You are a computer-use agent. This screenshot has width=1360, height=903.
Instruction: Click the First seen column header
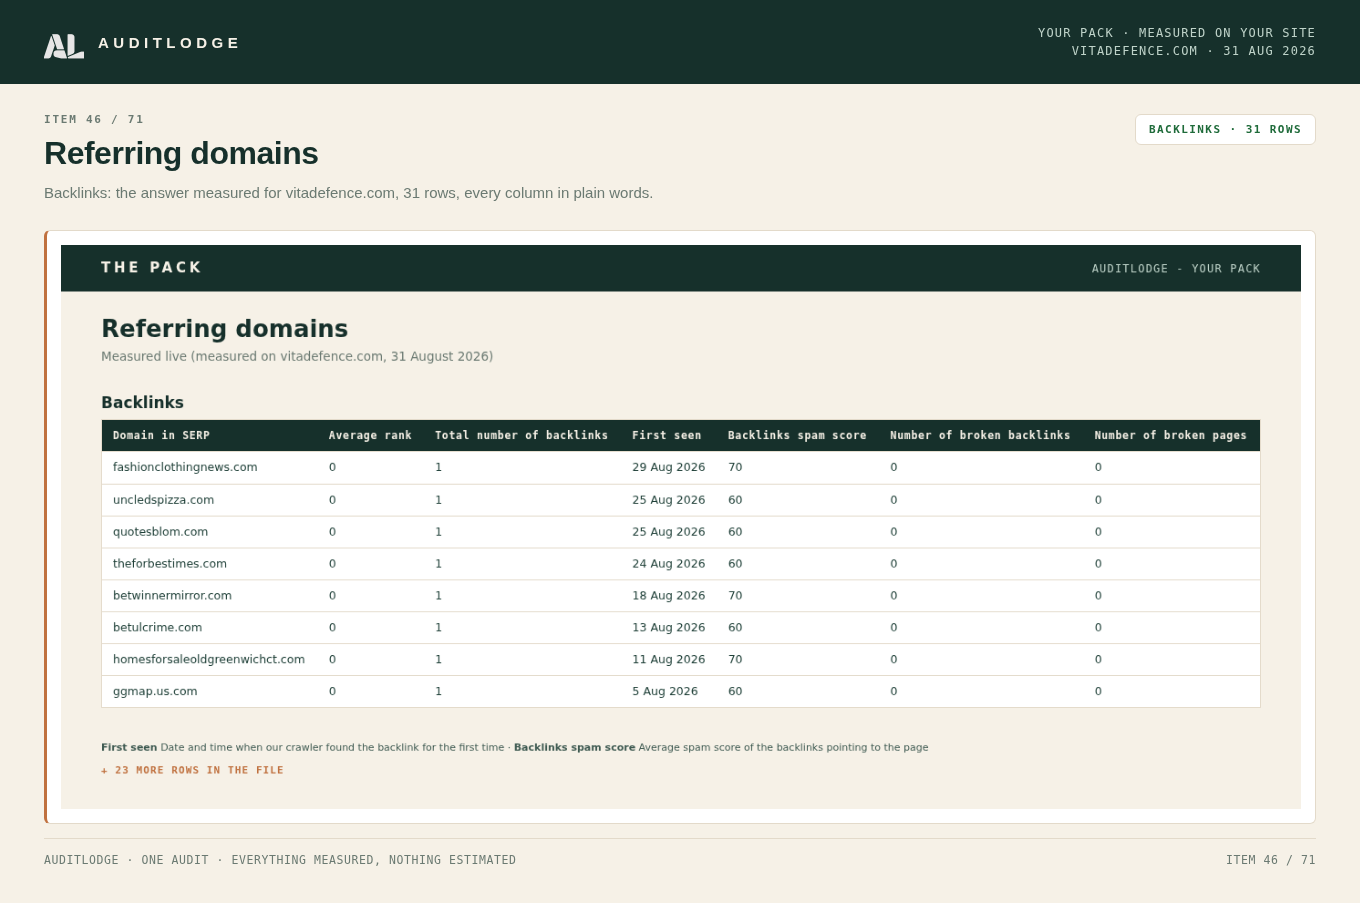click(x=666, y=435)
